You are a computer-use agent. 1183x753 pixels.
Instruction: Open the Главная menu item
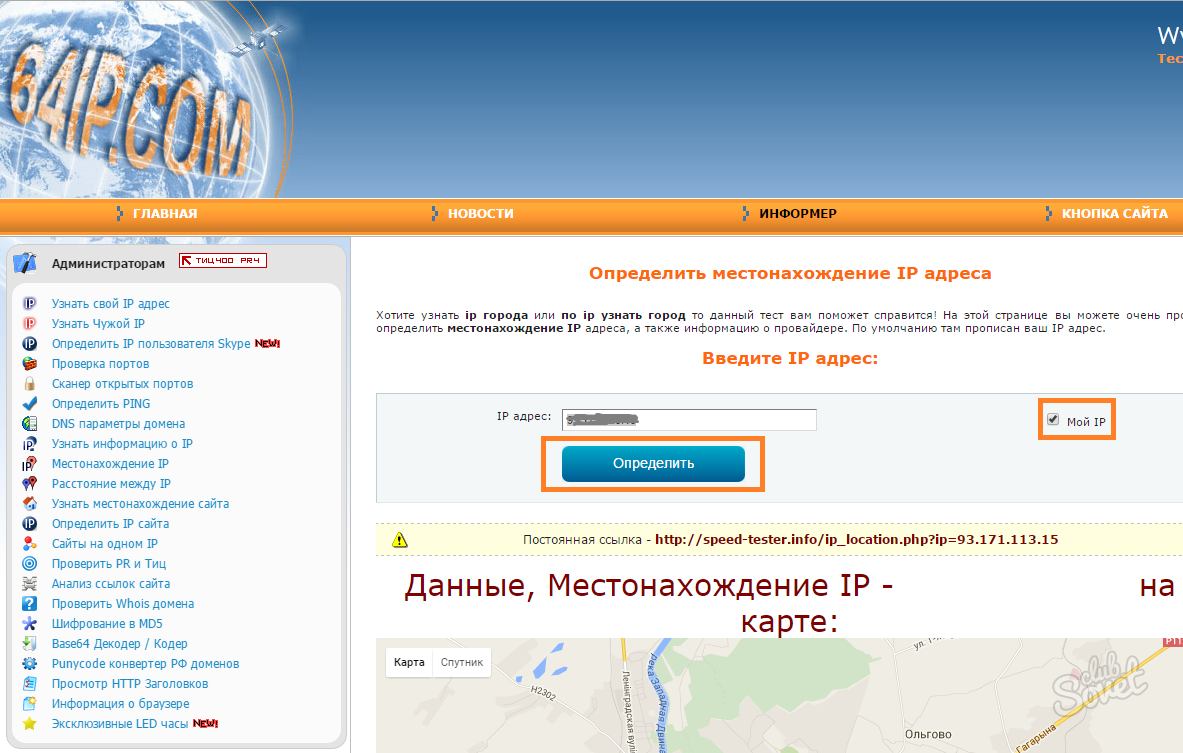click(x=164, y=214)
